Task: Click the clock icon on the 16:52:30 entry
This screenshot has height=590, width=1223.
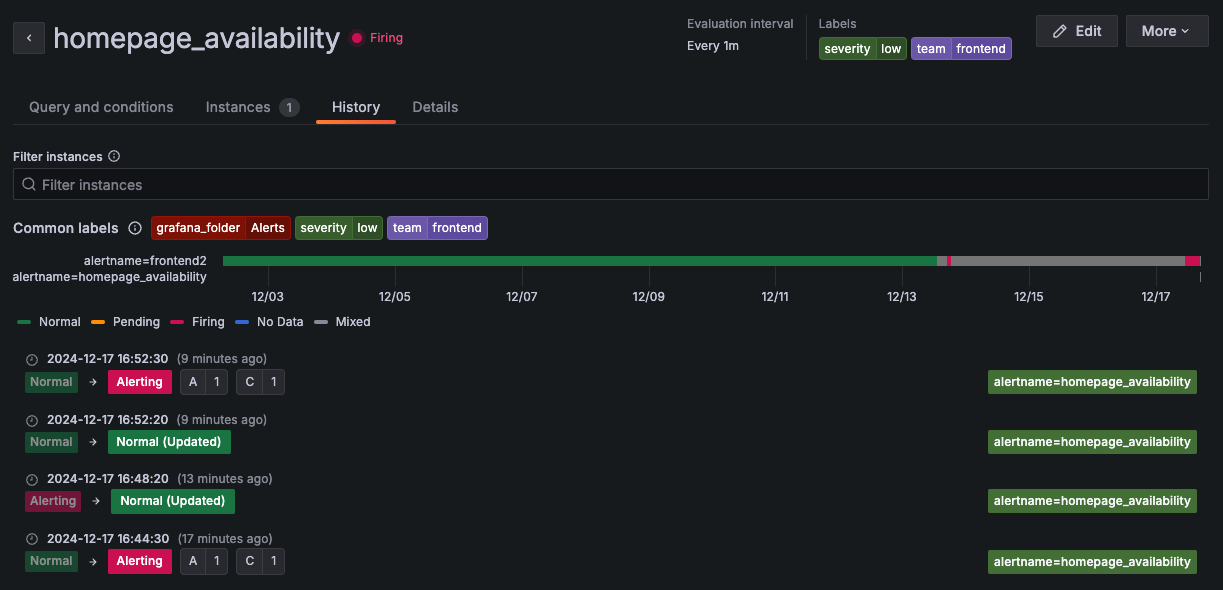Action: (31, 358)
